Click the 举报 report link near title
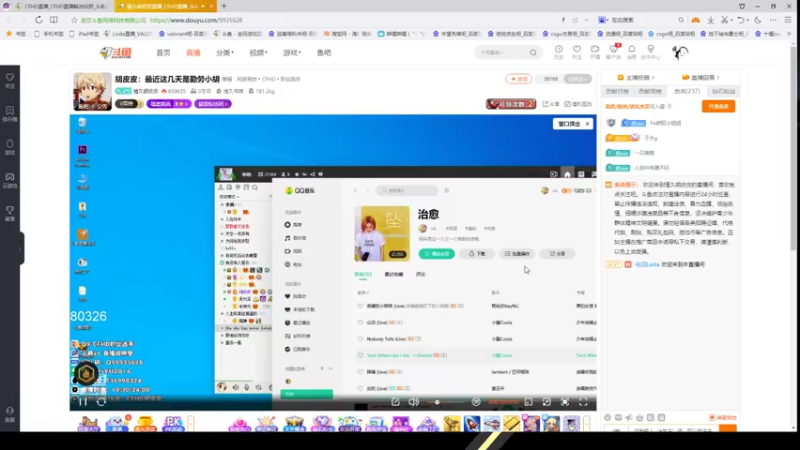Screen dimensions: 800x450 (x=227, y=79)
